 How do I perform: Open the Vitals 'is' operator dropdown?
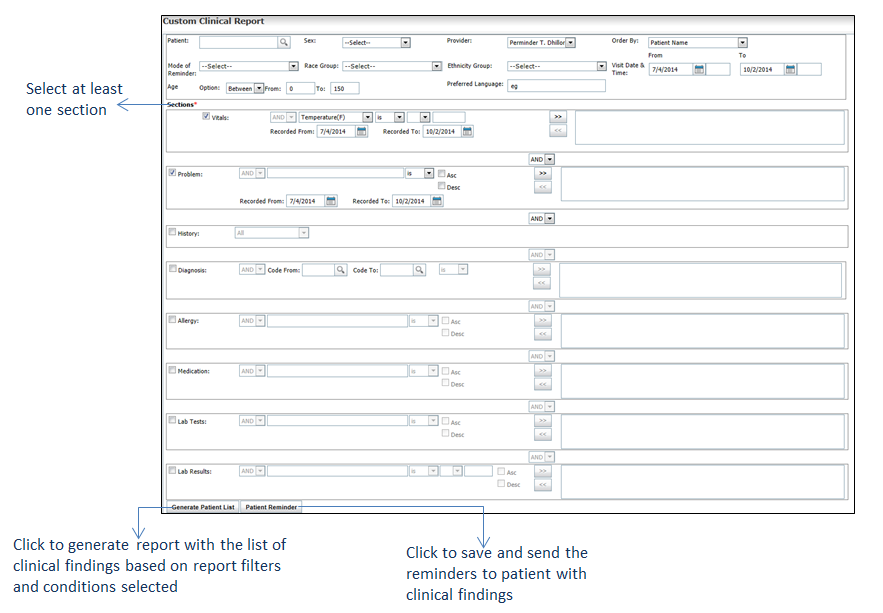pos(390,117)
